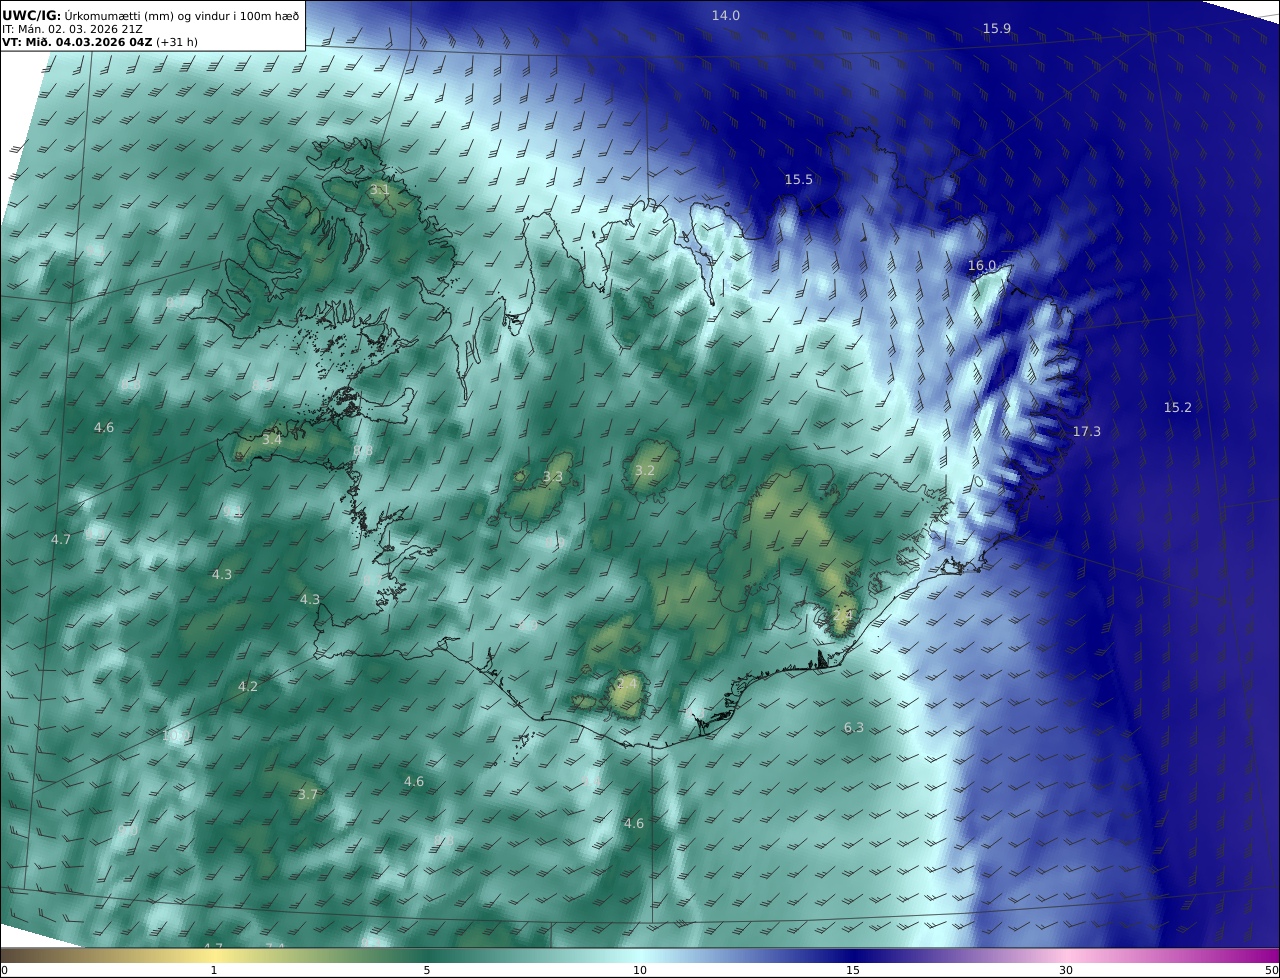Screen dimensions: 1280x978
Task: Click the 15.2 value label
Action: click(1178, 407)
